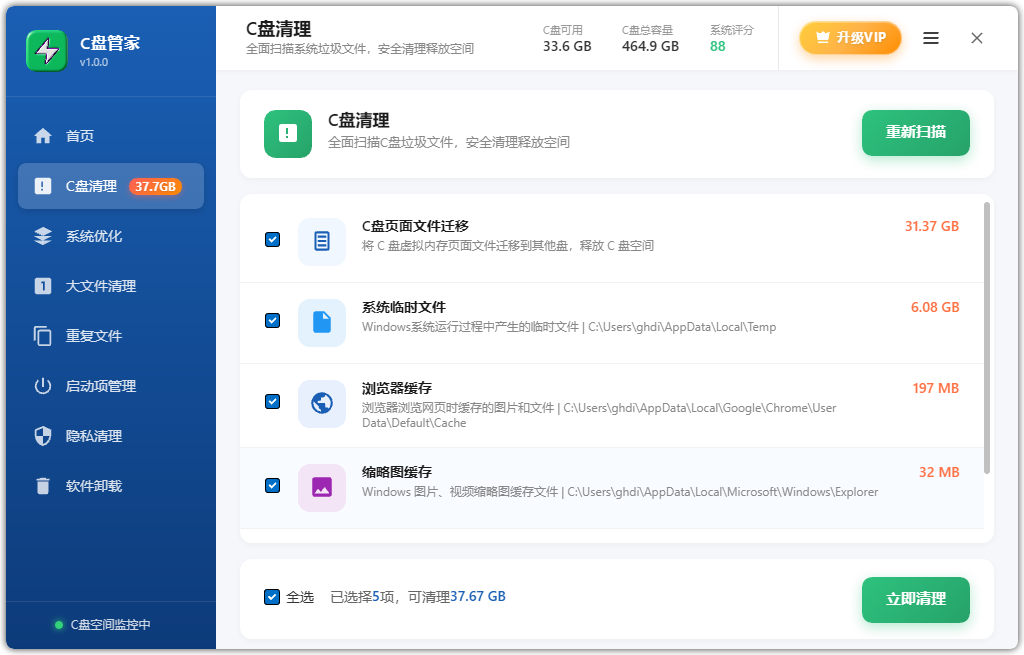
Task: Uncheck the 系统临时文件 checkbox
Action: coord(272,321)
